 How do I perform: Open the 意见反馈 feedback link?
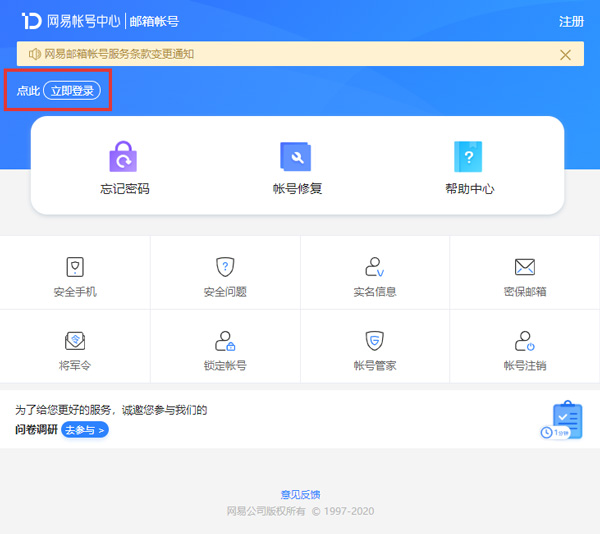coord(300,495)
